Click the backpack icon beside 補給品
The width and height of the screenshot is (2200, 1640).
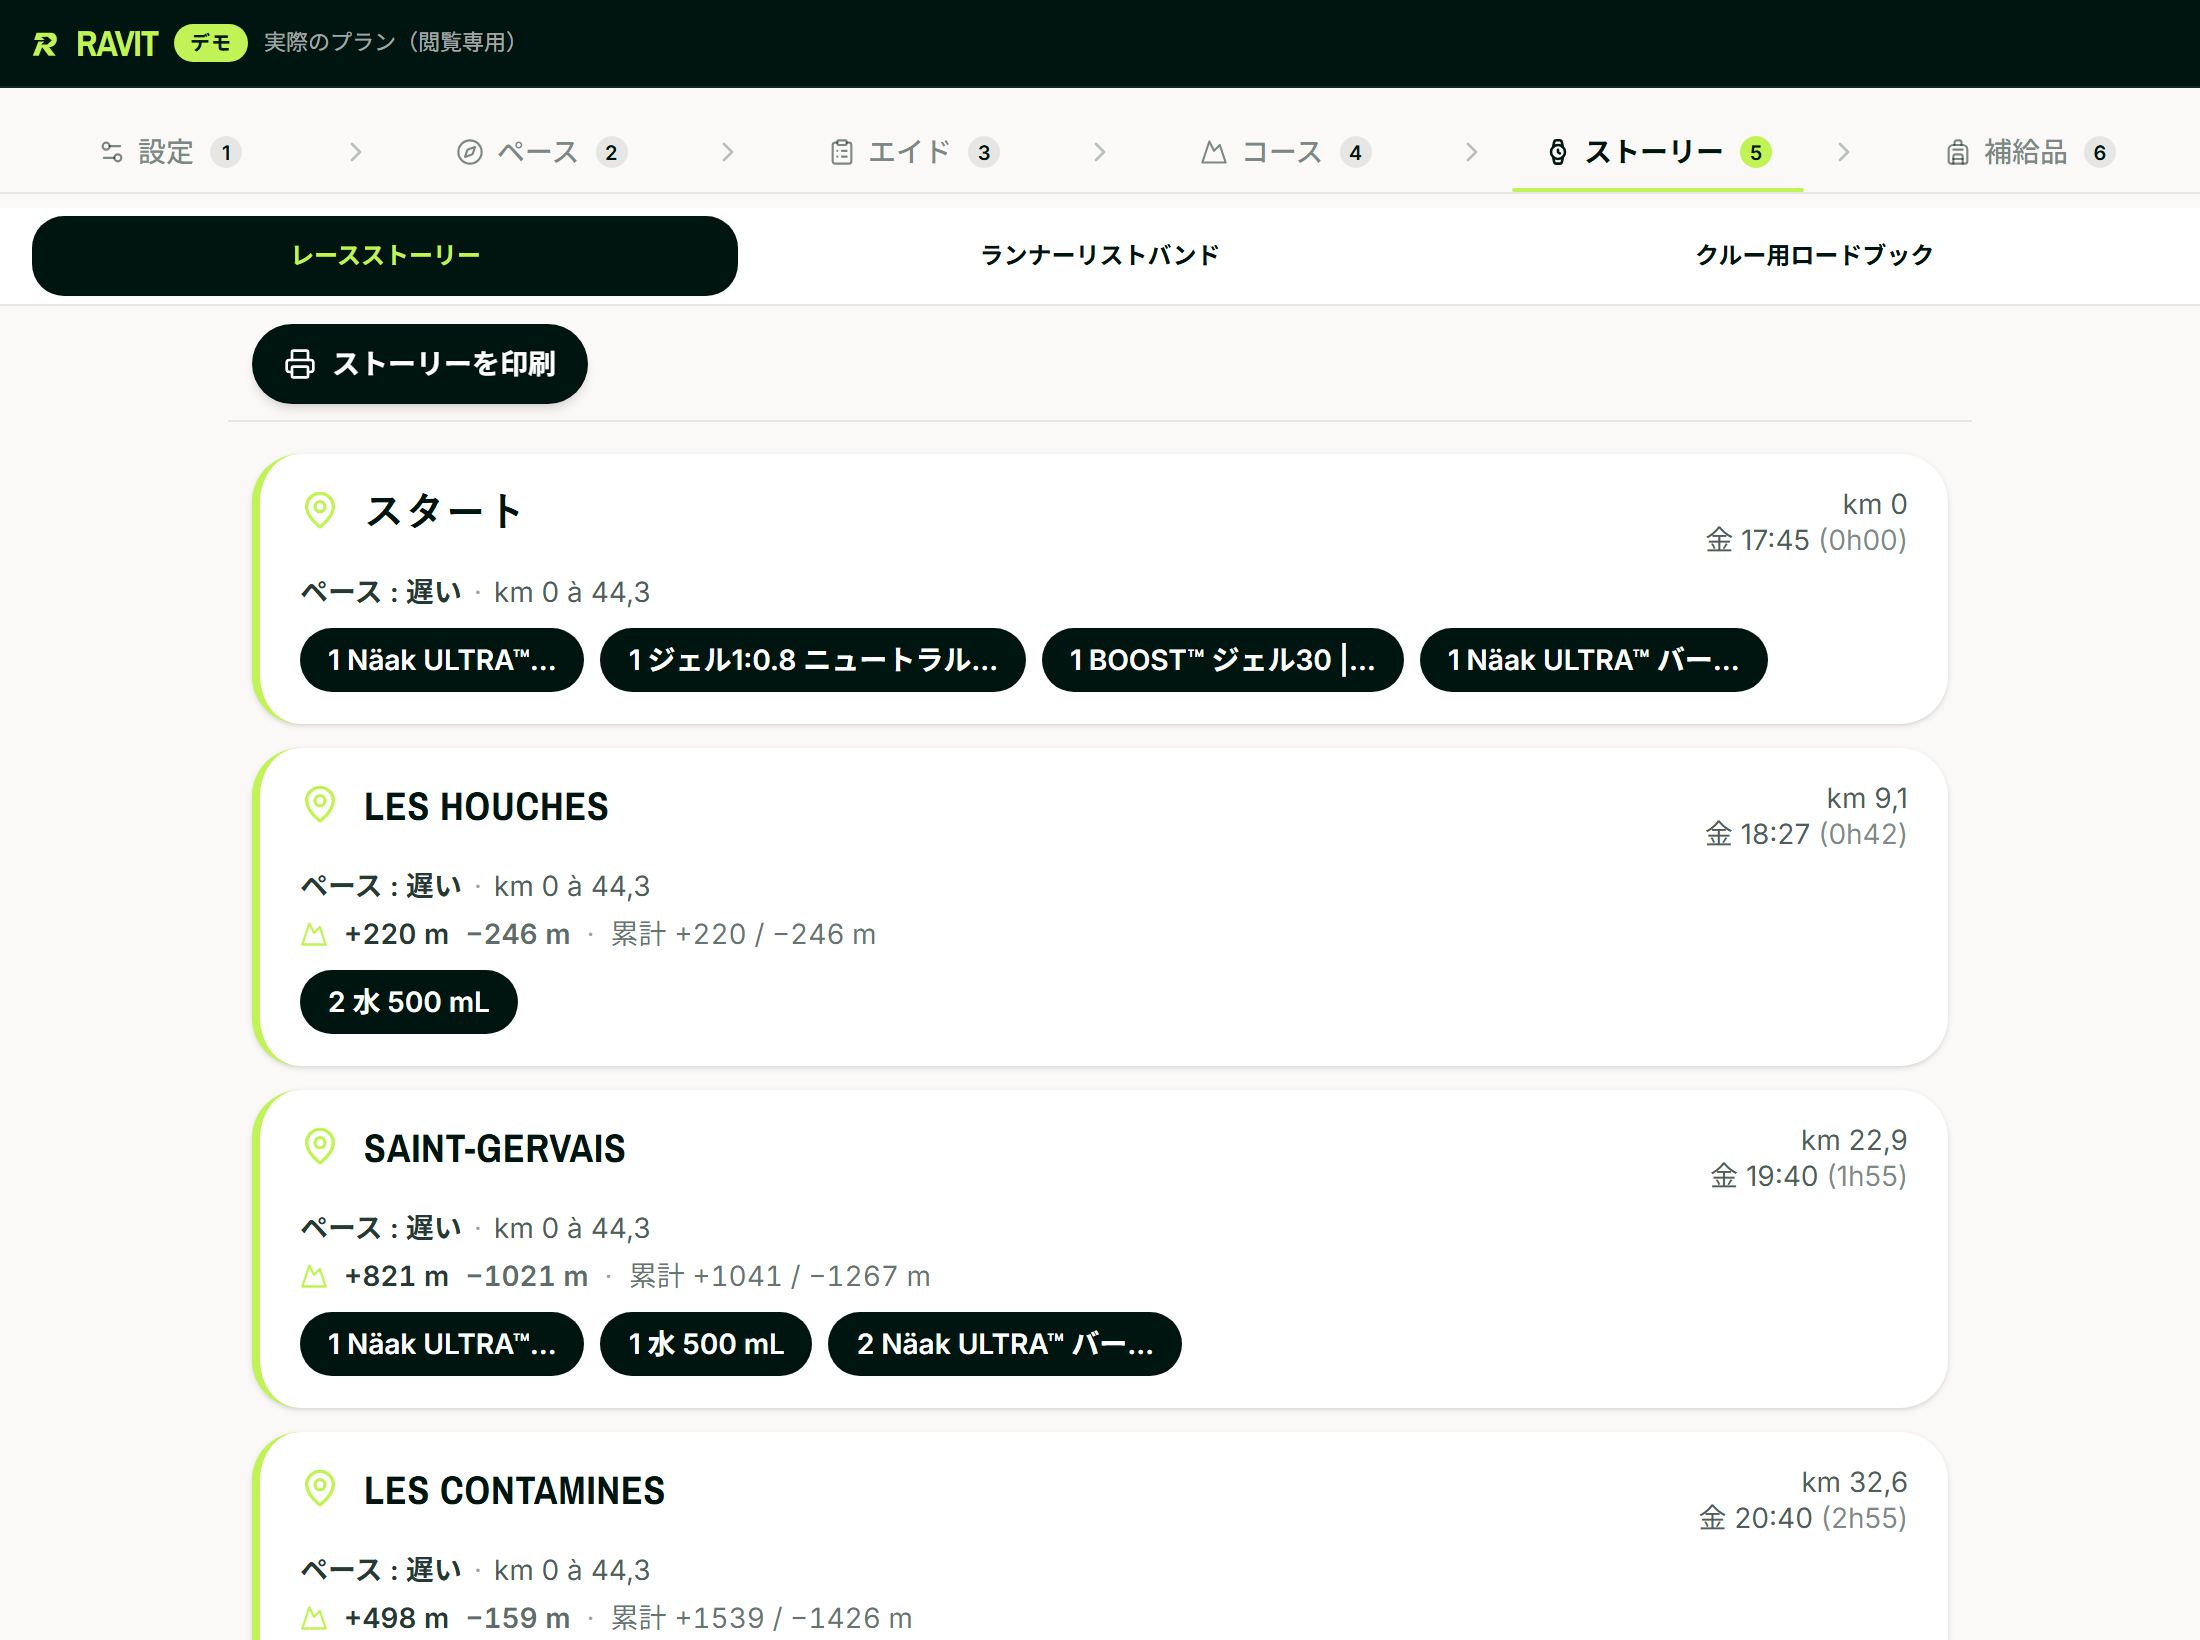click(1958, 152)
